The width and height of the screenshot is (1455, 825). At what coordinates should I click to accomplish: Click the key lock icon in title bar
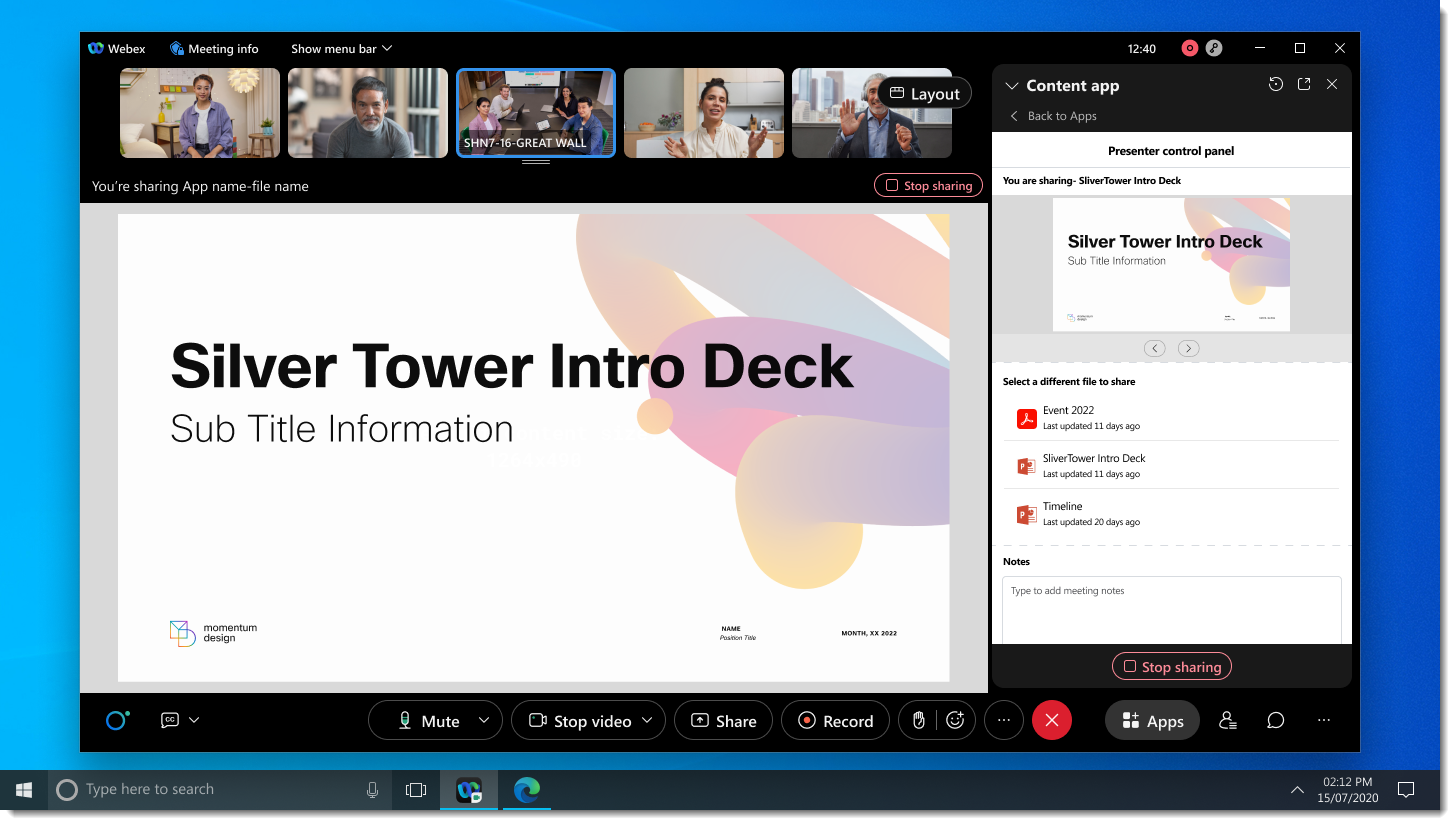pos(1214,48)
